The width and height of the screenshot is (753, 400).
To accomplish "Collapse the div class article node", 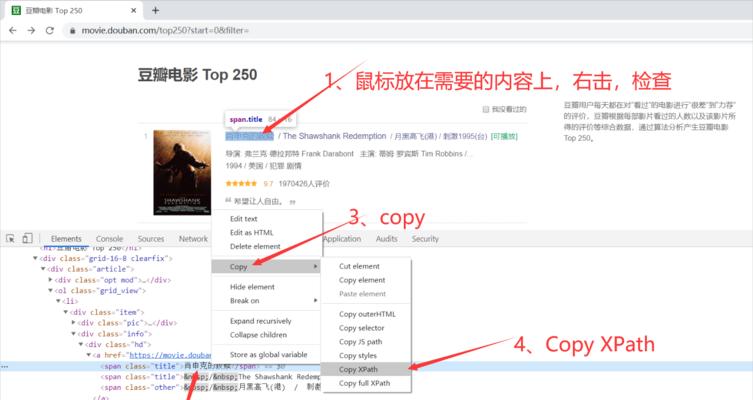I will click(43, 269).
